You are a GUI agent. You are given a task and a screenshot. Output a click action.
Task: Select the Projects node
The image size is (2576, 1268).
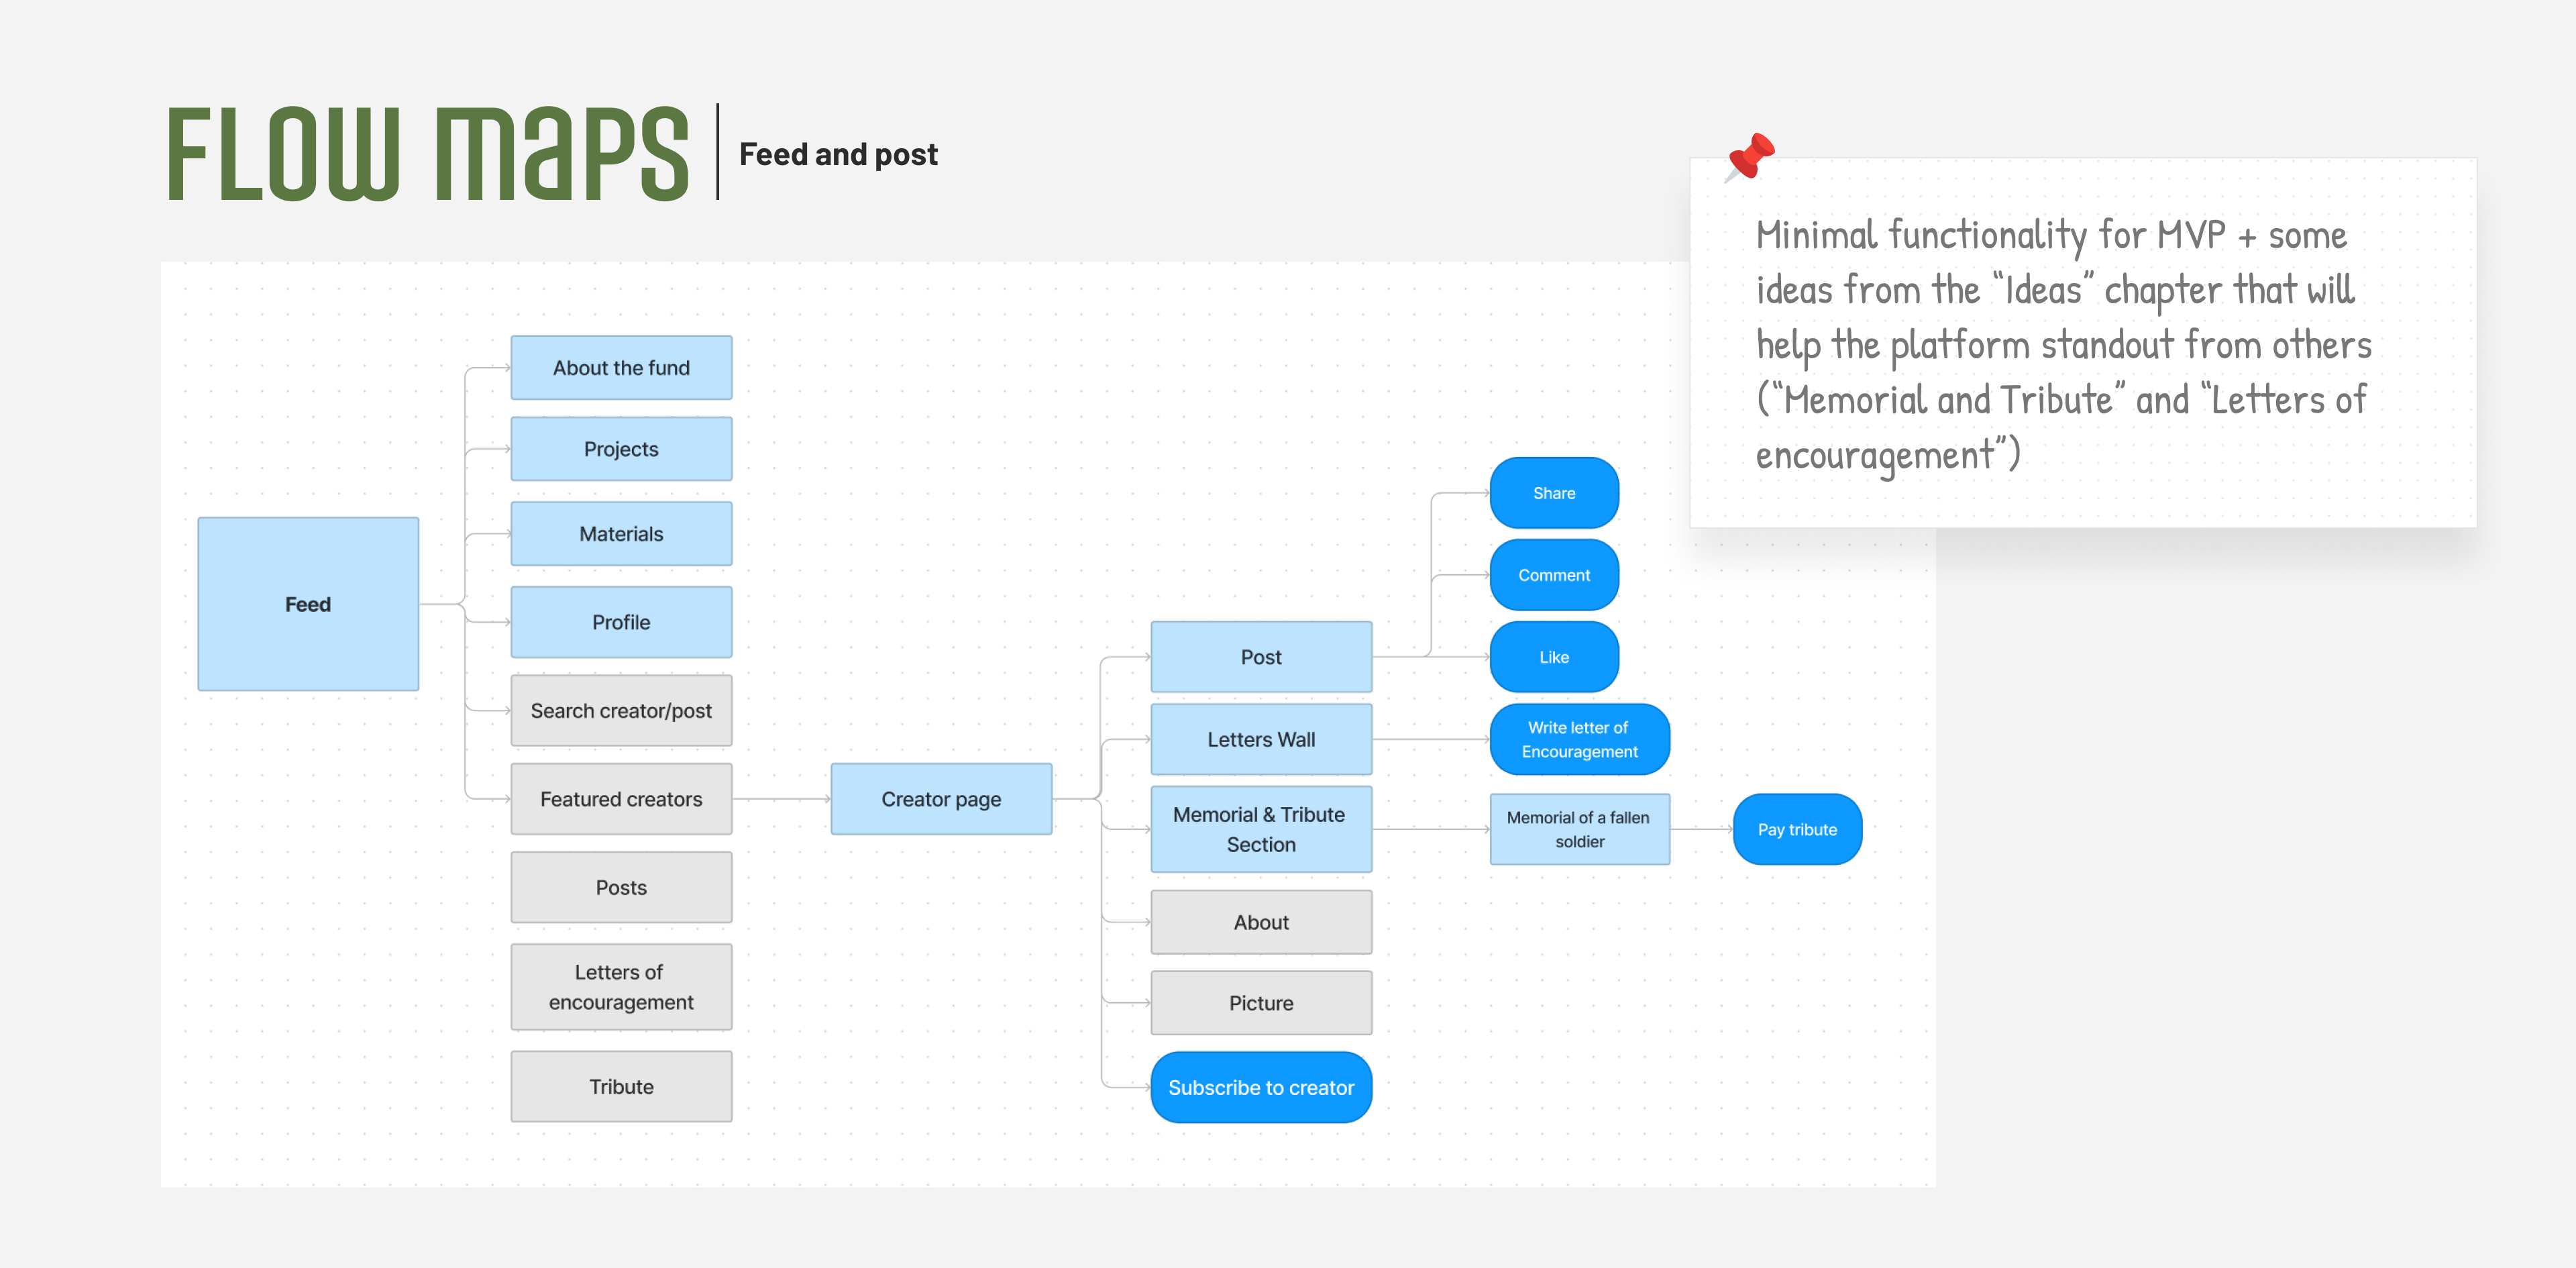point(621,449)
